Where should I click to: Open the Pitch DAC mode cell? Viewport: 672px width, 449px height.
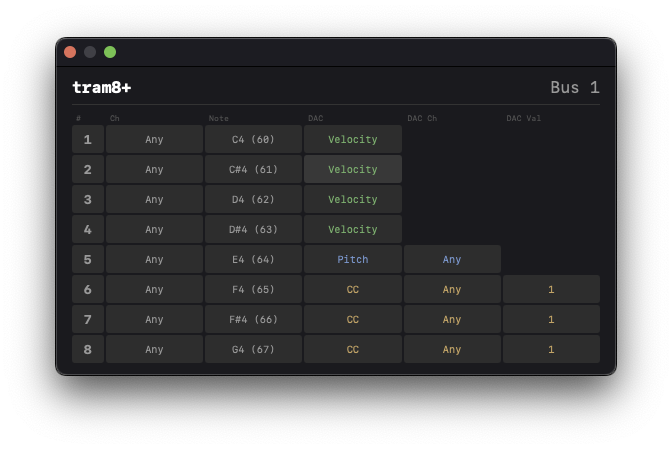353,259
